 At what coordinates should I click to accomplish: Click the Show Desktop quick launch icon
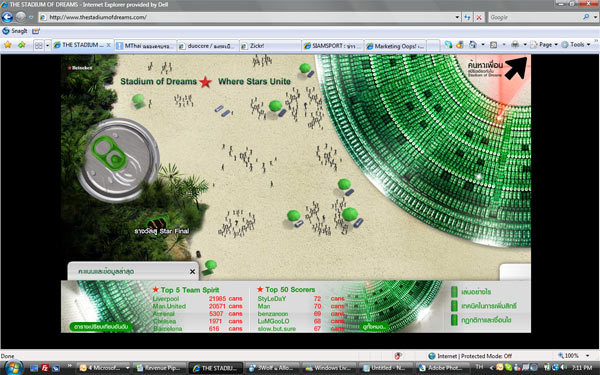(x=34, y=368)
